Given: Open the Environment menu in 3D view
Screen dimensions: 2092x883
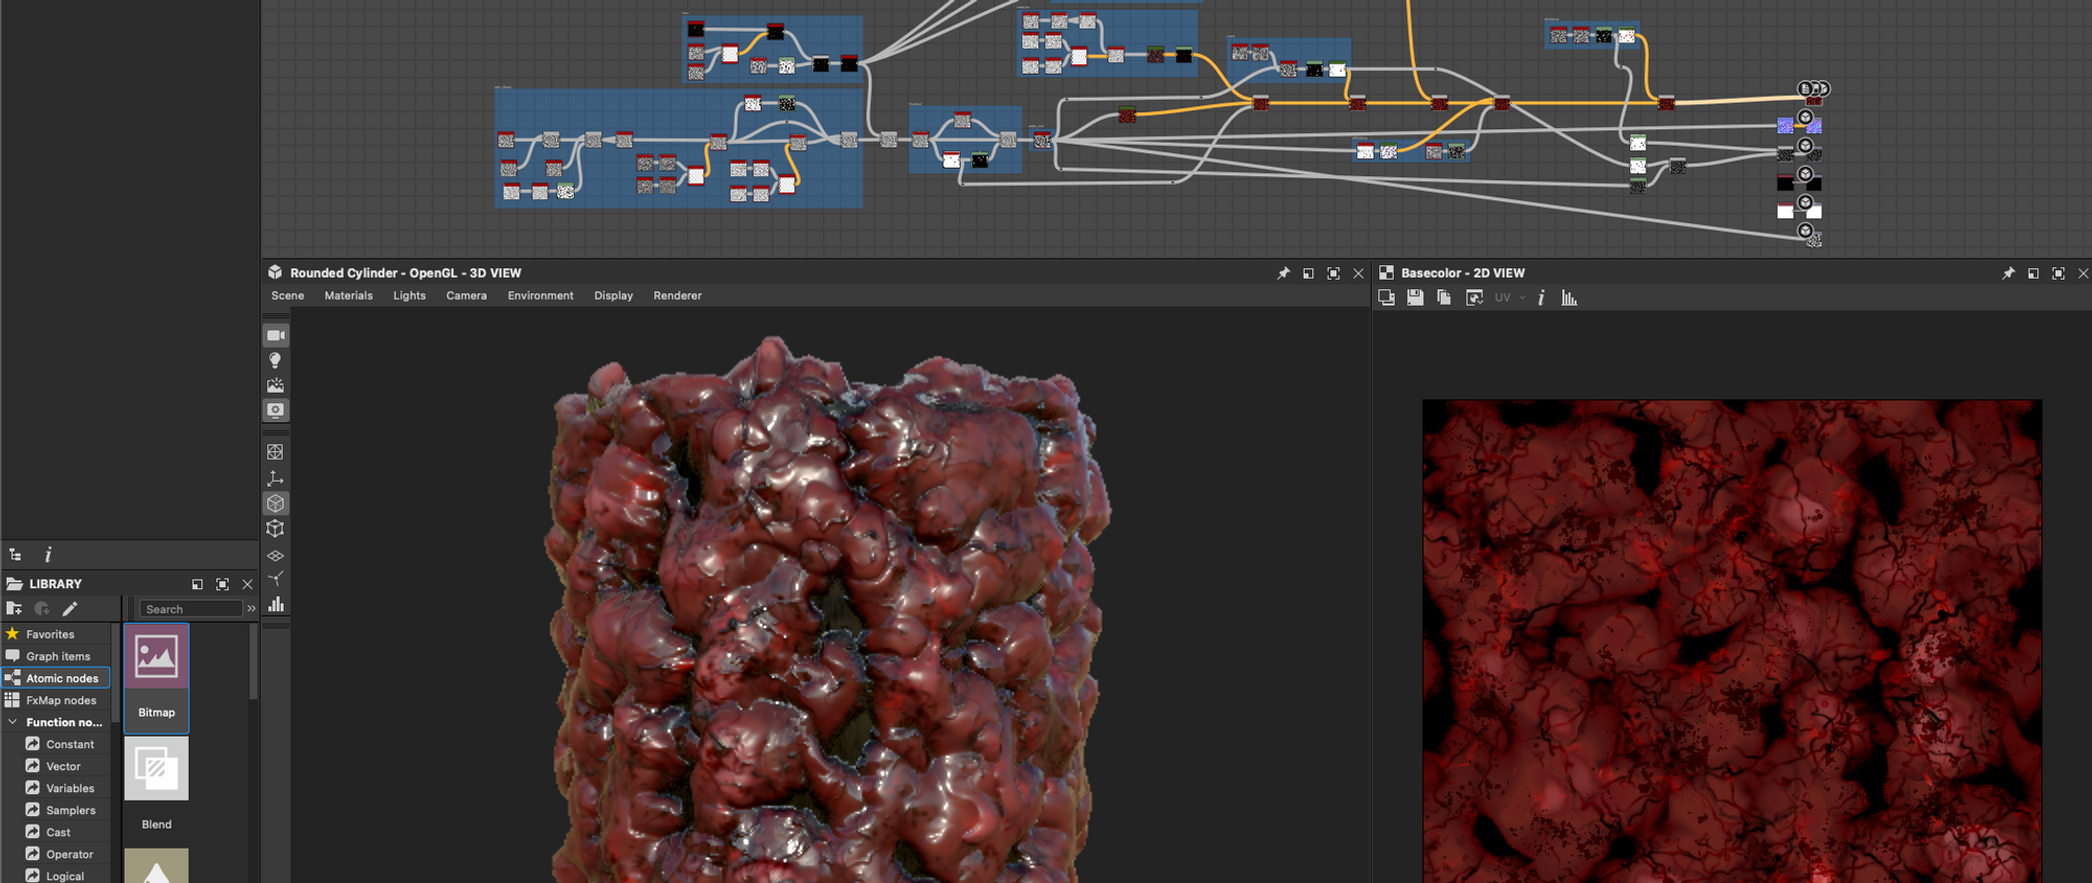Looking at the screenshot, I should tap(540, 296).
